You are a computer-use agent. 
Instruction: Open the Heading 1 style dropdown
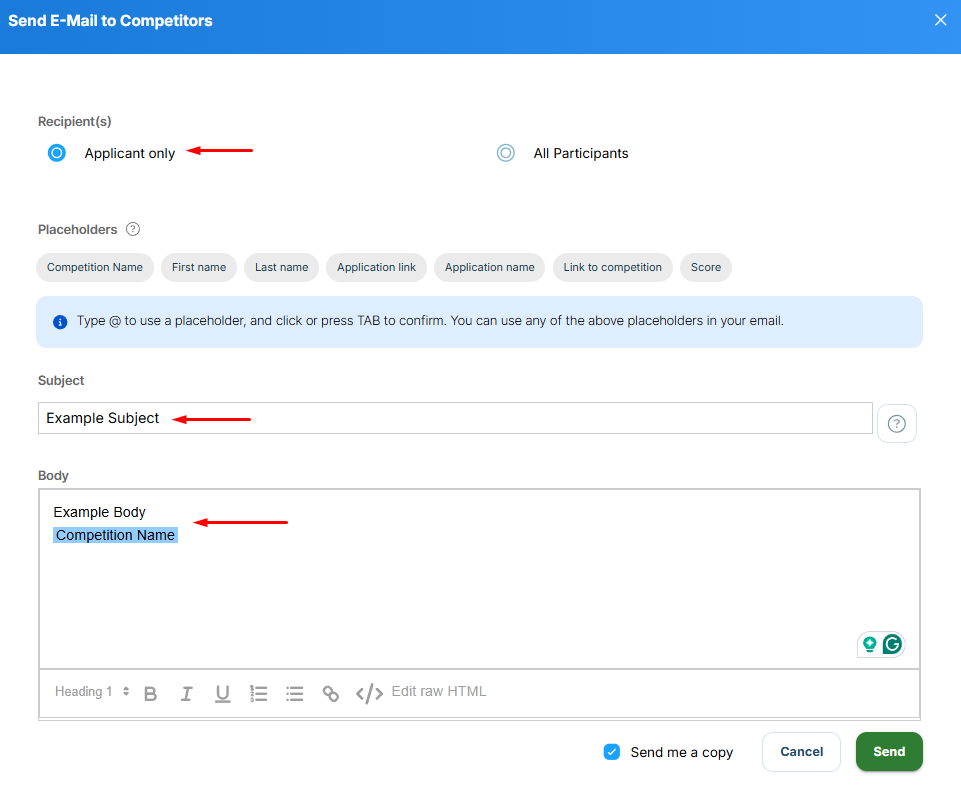92,692
